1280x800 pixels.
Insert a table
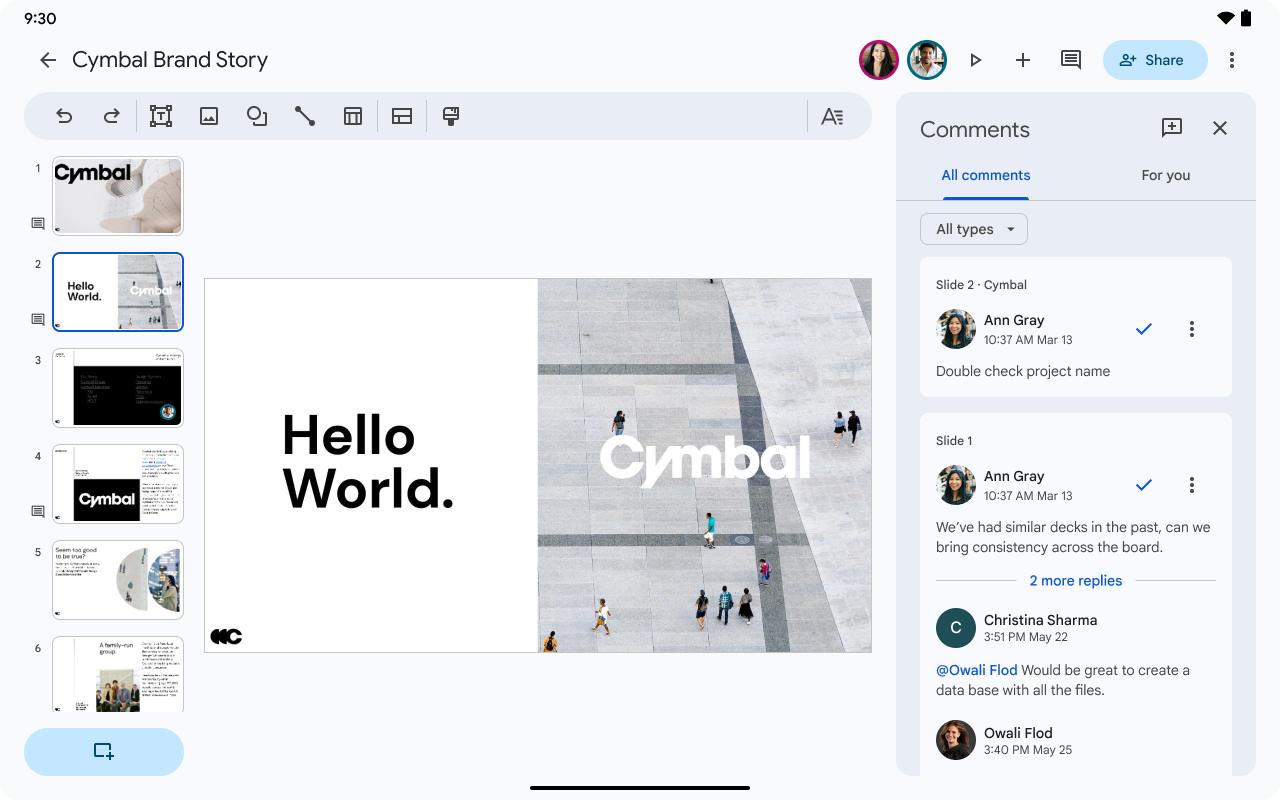pos(353,116)
